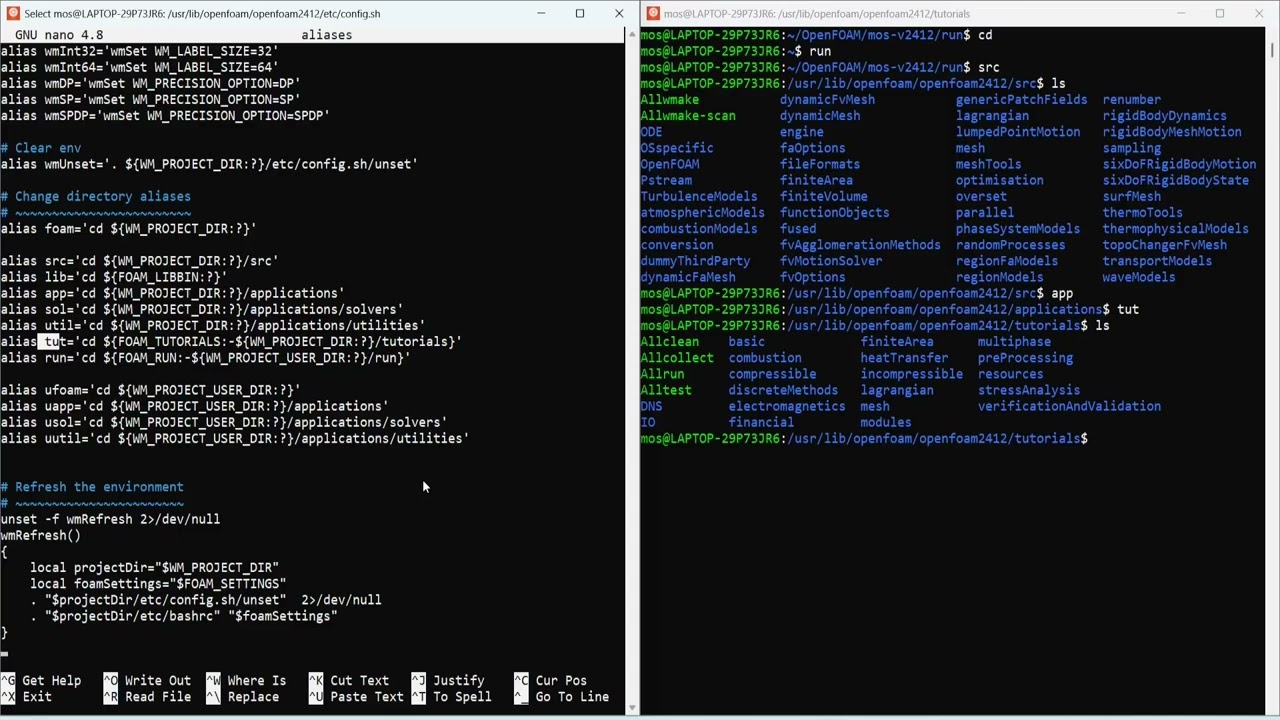Click 'combustion' in the tutorials listing
Screen dimensions: 1280x720
point(765,357)
